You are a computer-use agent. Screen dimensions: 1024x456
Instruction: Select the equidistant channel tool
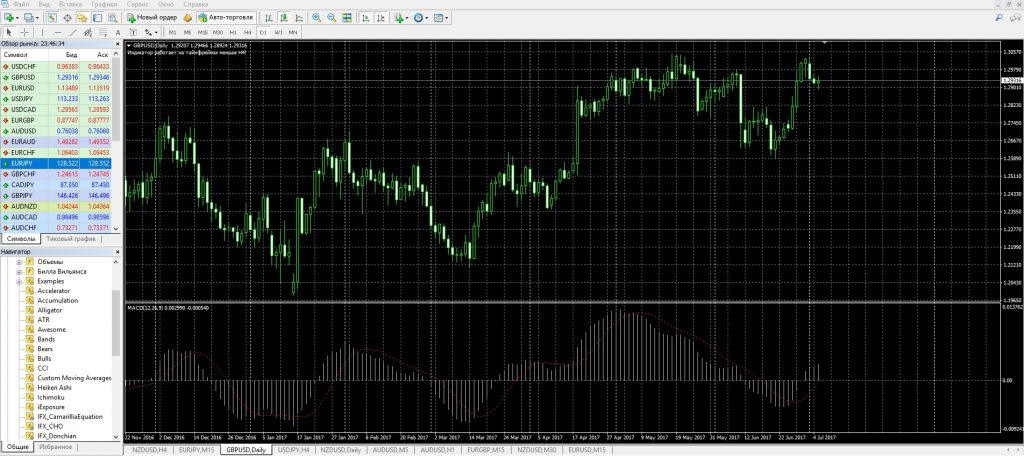[88, 32]
